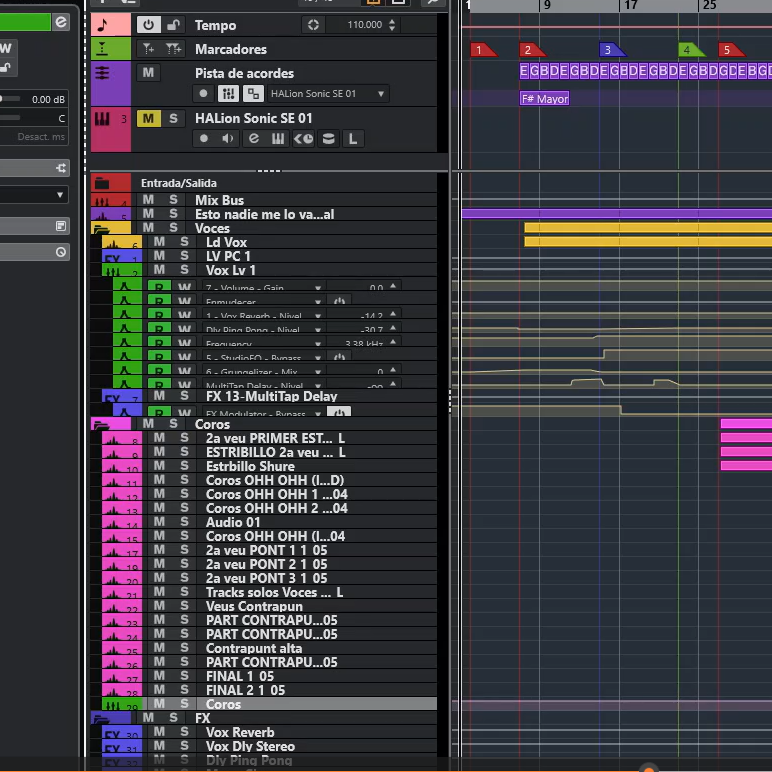Screen dimensions: 772x772
Task: Click the Lanes 'L' icon on HALion track
Action: pos(353,139)
